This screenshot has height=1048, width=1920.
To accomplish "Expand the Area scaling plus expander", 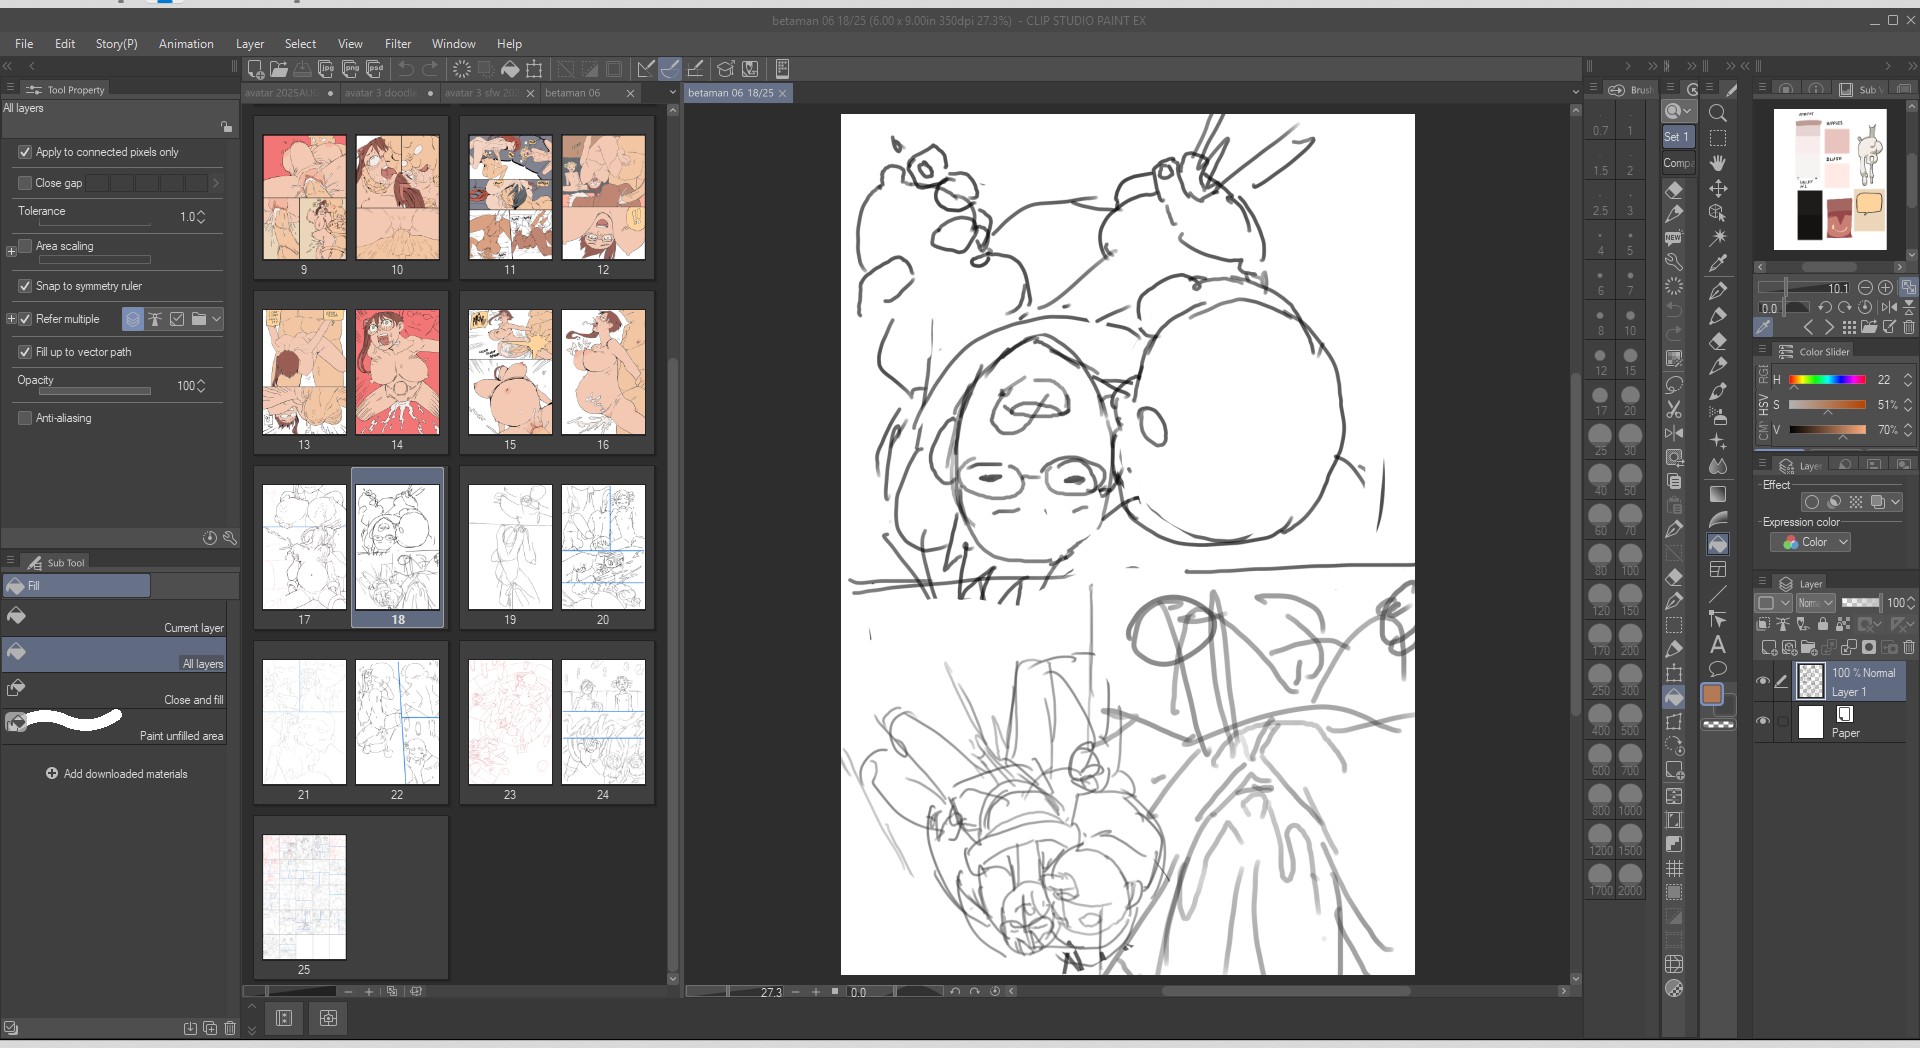I will tap(11, 251).
